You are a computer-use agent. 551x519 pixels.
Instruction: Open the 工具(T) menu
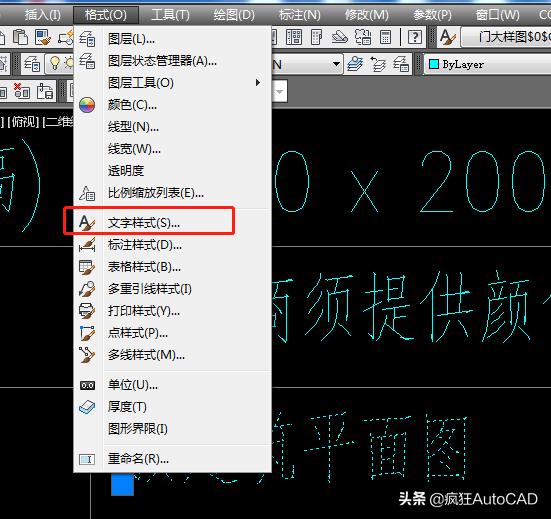click(170, 15)
